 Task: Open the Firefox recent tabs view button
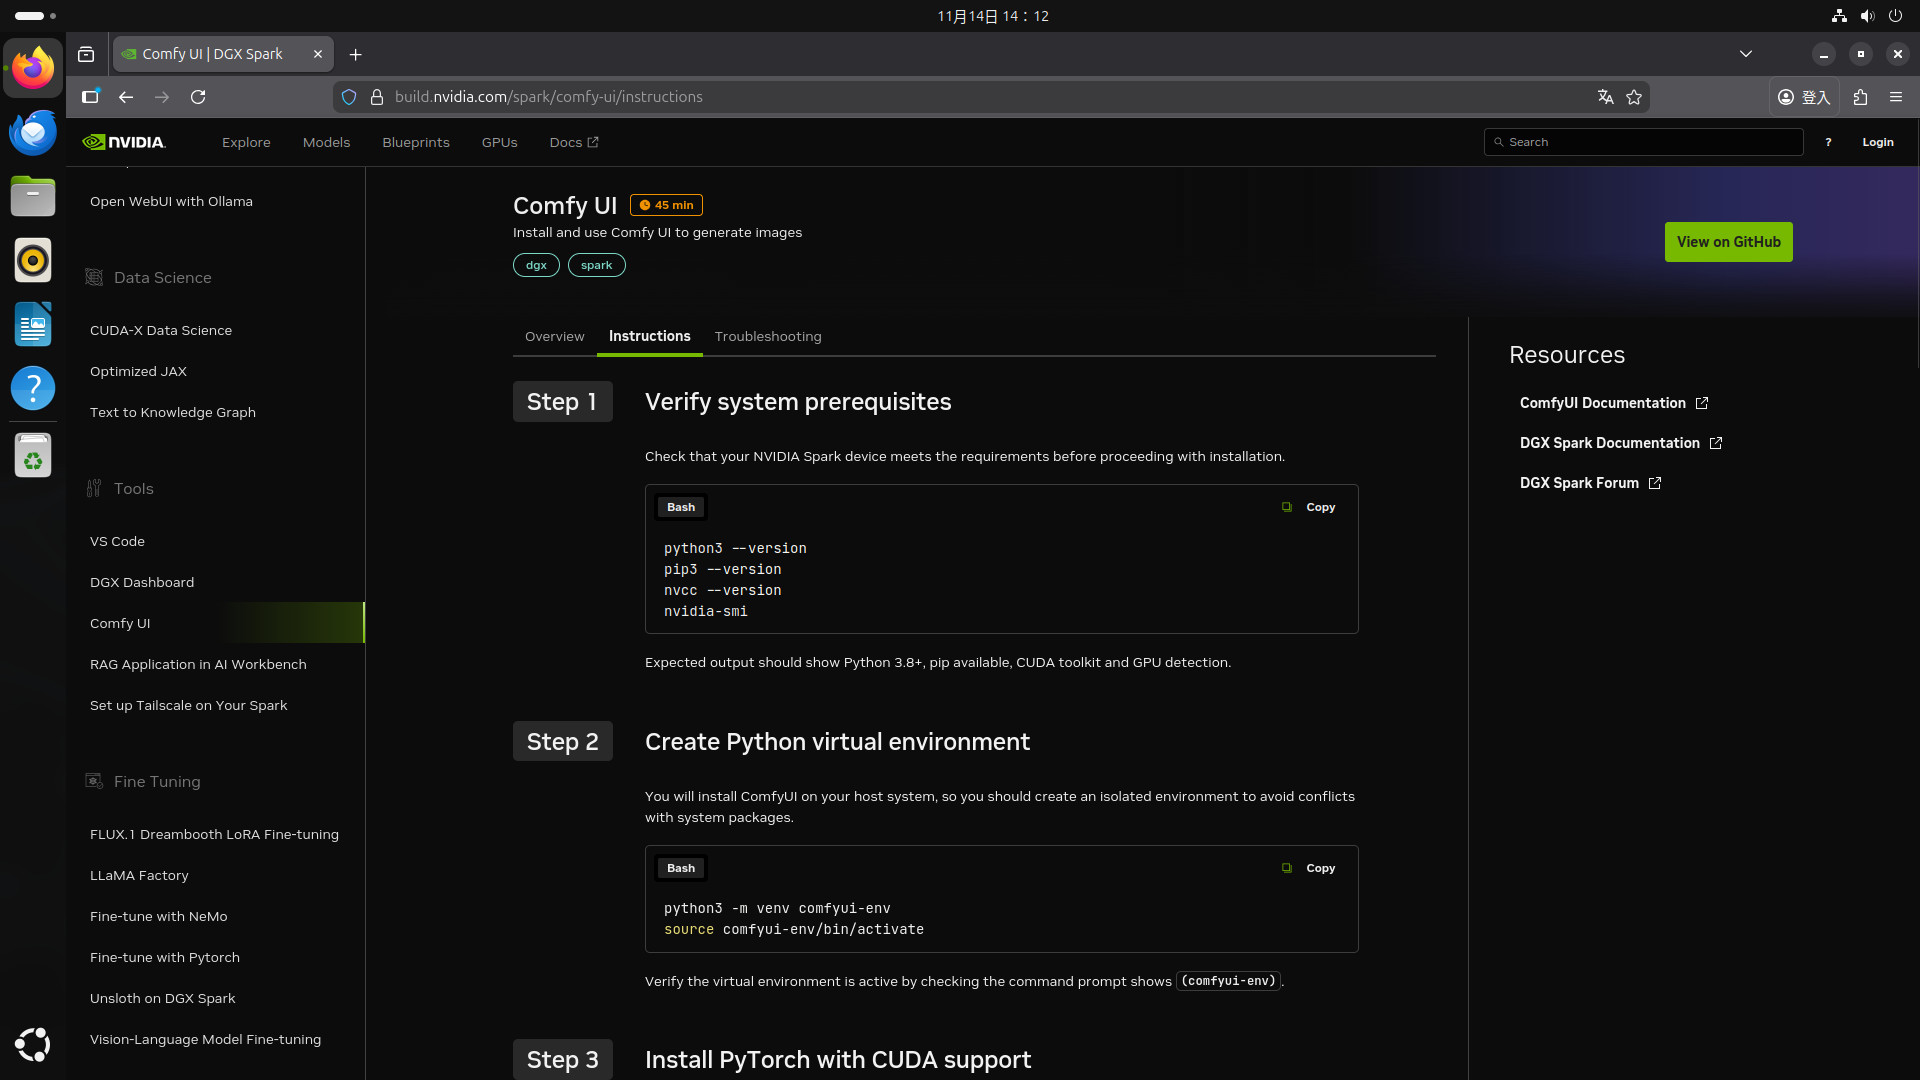coord(86,54)
